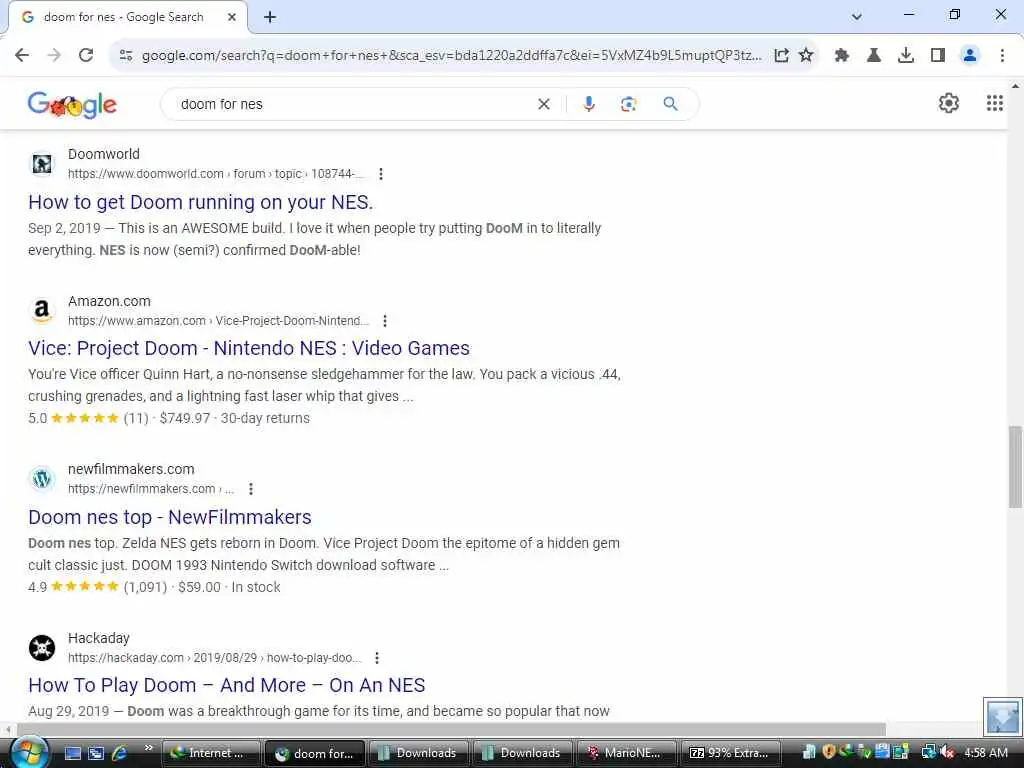Open more options for Amazon.com result
1024x768 pixels.
pyautogui.click(x=385, y=321)
